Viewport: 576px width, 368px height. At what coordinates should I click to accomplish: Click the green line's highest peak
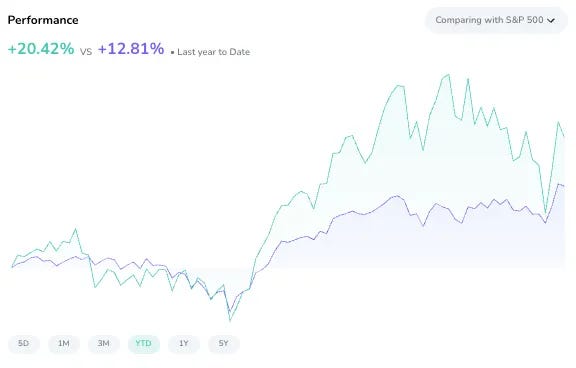[448, 75]
